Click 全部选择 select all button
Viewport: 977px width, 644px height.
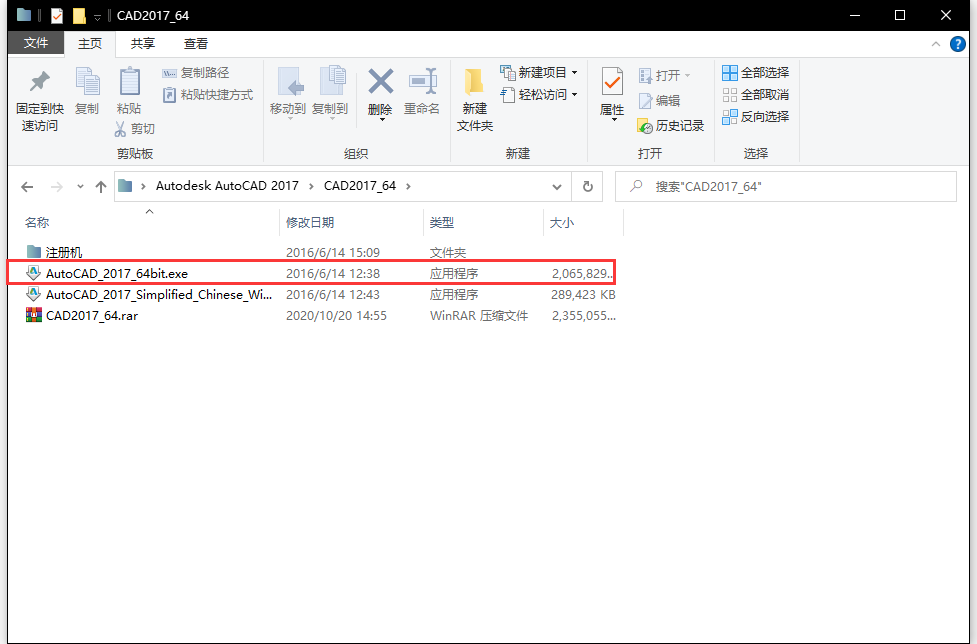pyautogui.click(x=756, y=72)
